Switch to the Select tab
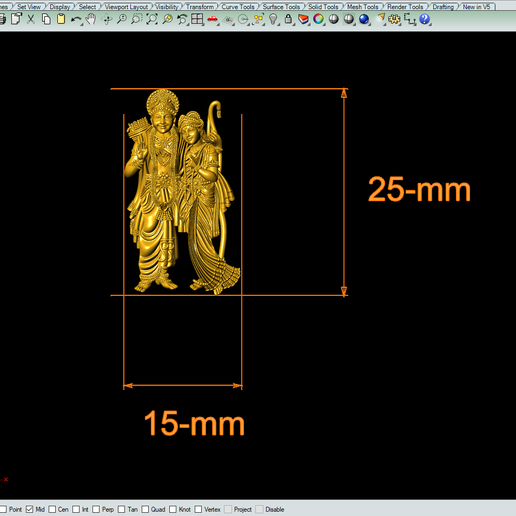Viewport: 516px width, 516px height. (87, 6)
